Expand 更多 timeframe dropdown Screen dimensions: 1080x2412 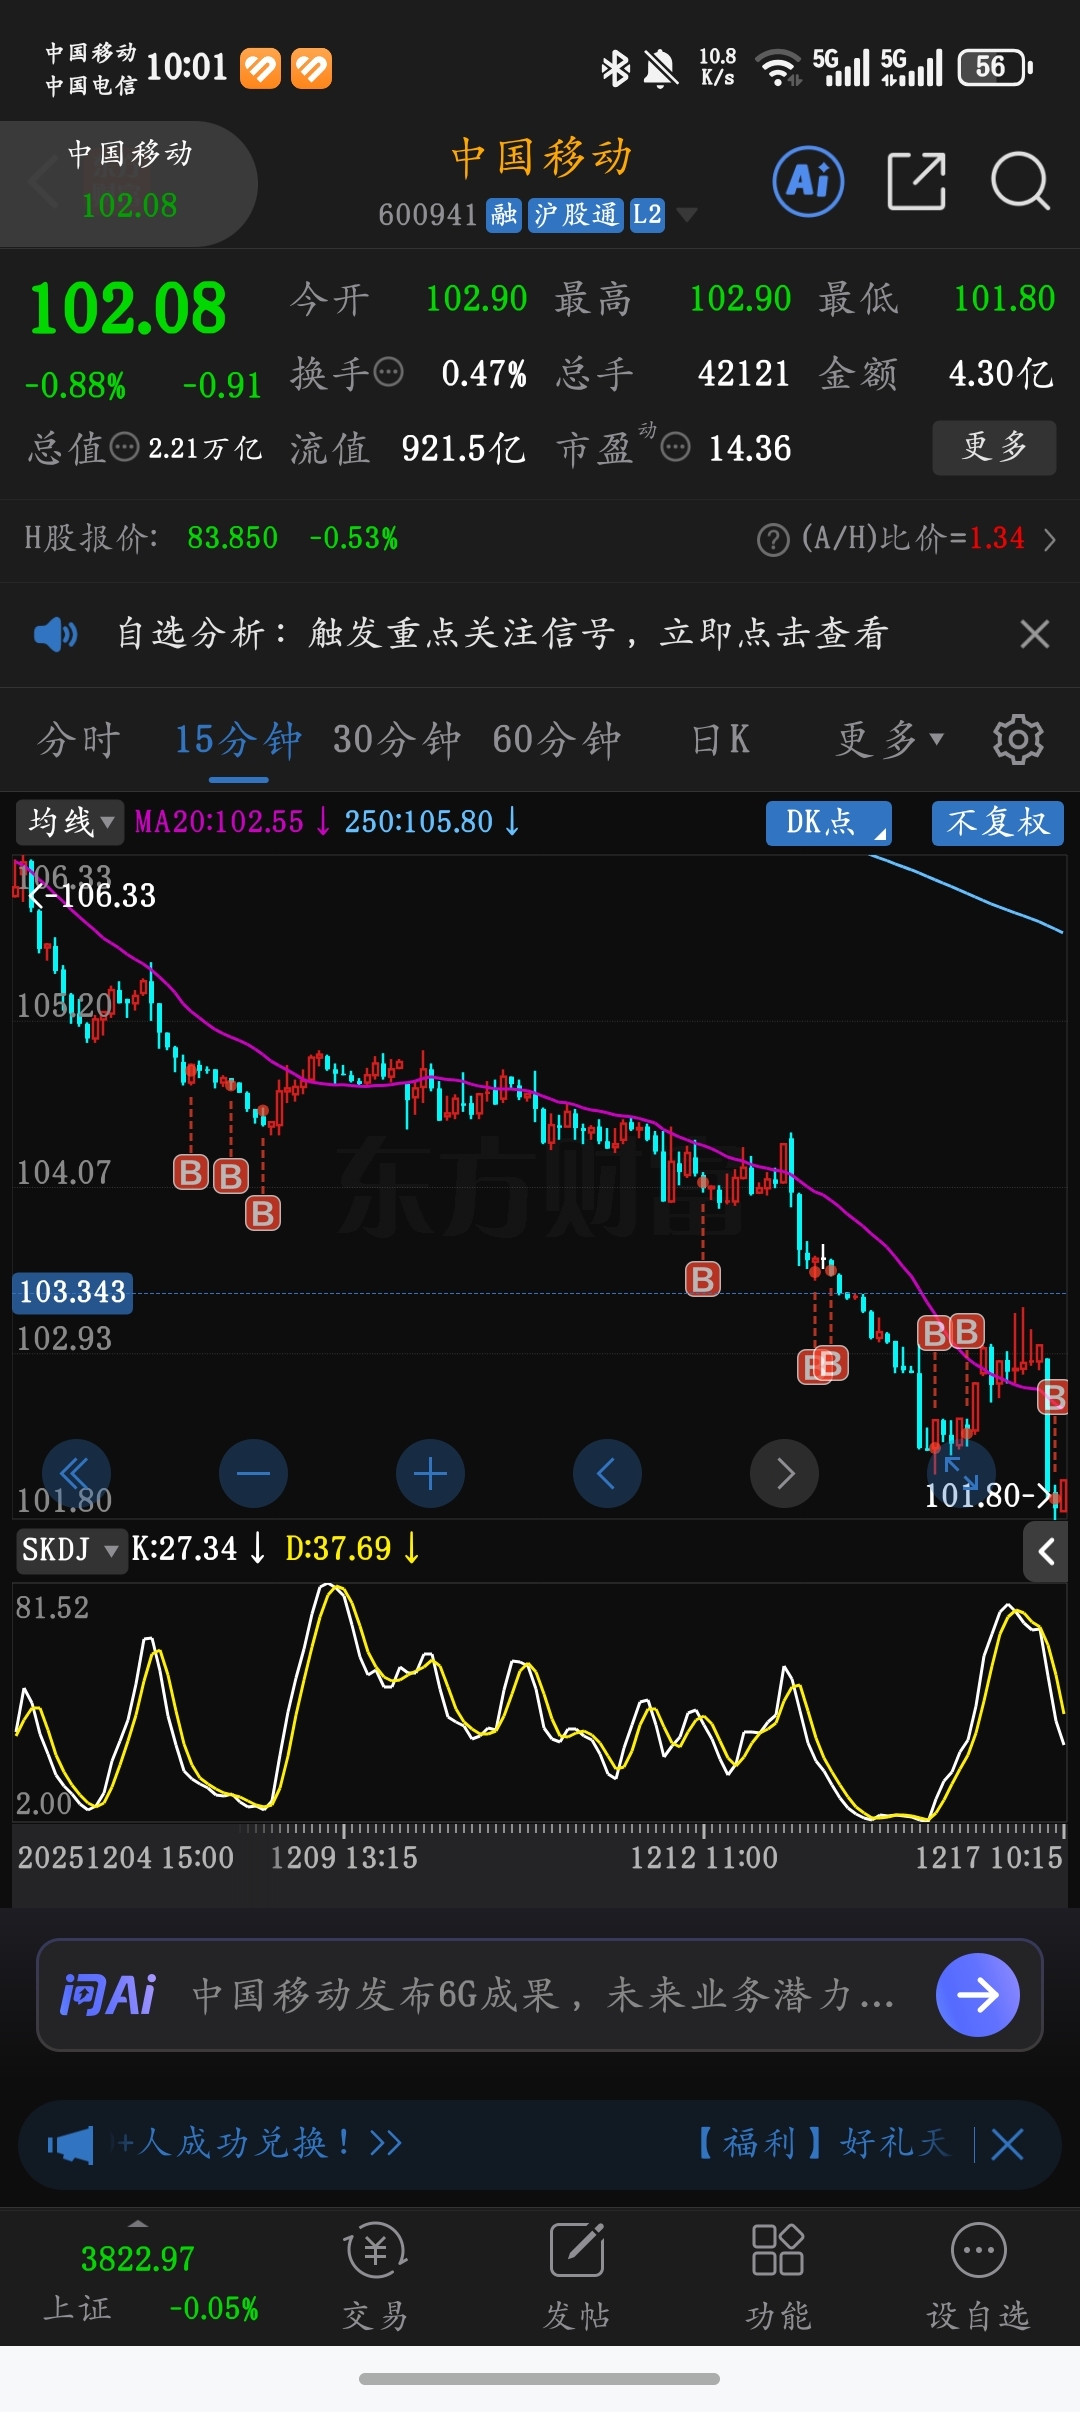[889, 740]
